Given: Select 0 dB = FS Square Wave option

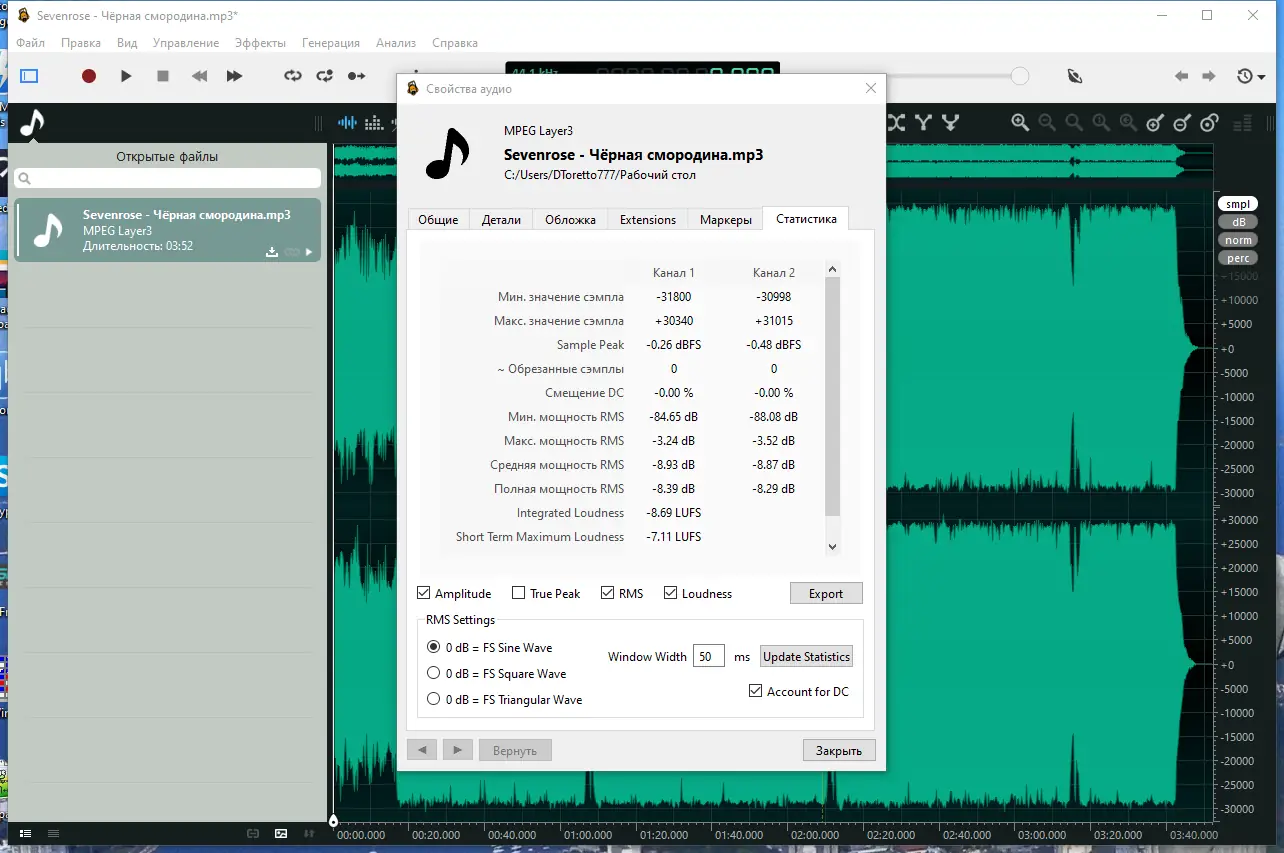Looking at the screenshot, I should click(434, 673).
